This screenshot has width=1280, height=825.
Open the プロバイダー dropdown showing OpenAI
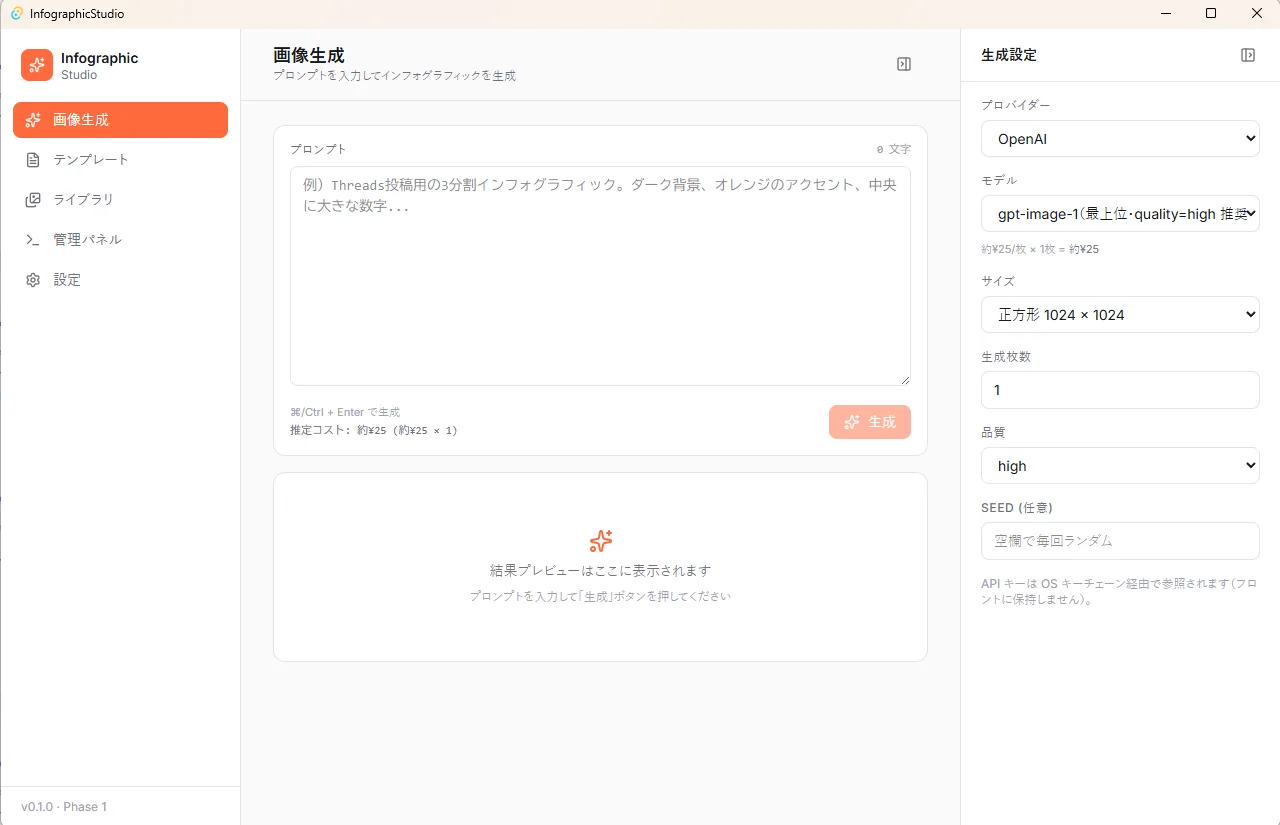(1120, 139)
